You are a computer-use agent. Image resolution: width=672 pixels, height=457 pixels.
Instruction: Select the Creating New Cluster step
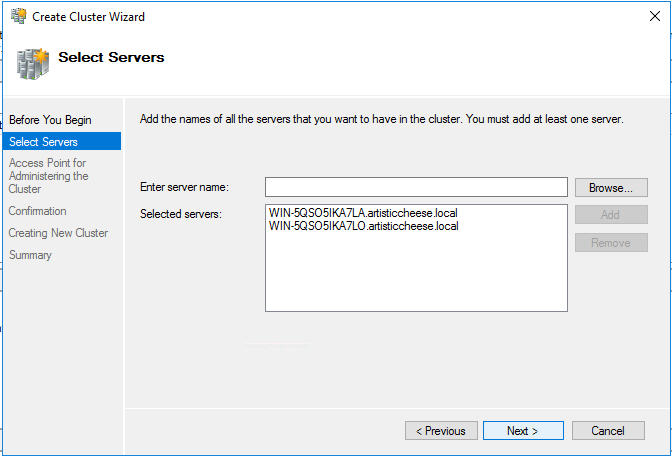point(58,233)
